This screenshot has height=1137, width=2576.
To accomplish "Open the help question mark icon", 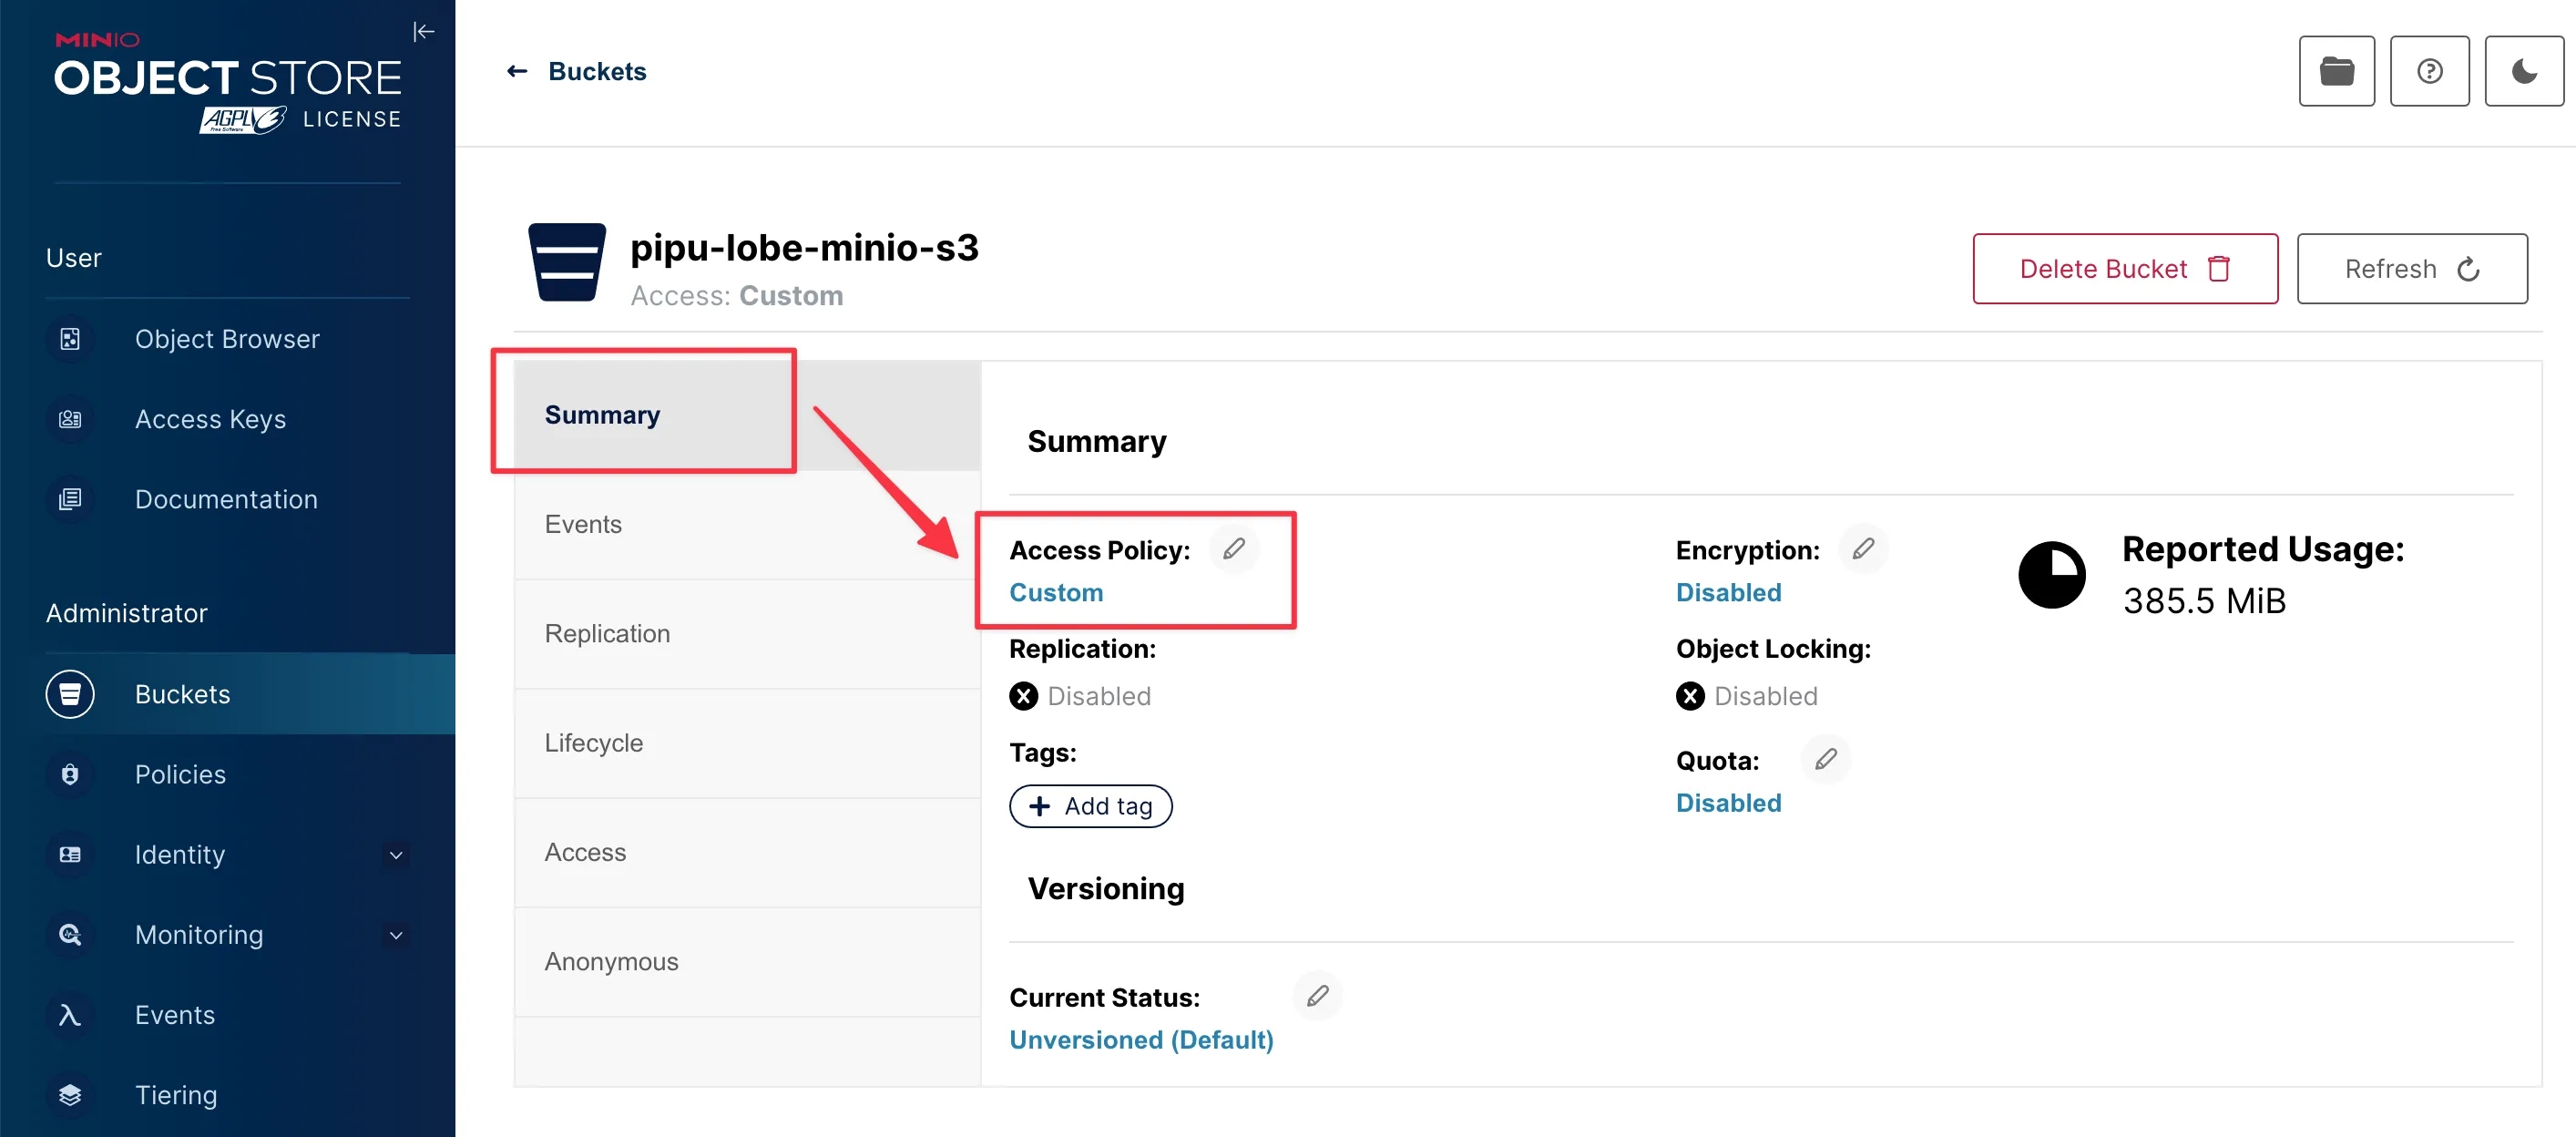I will (2429, 71).
